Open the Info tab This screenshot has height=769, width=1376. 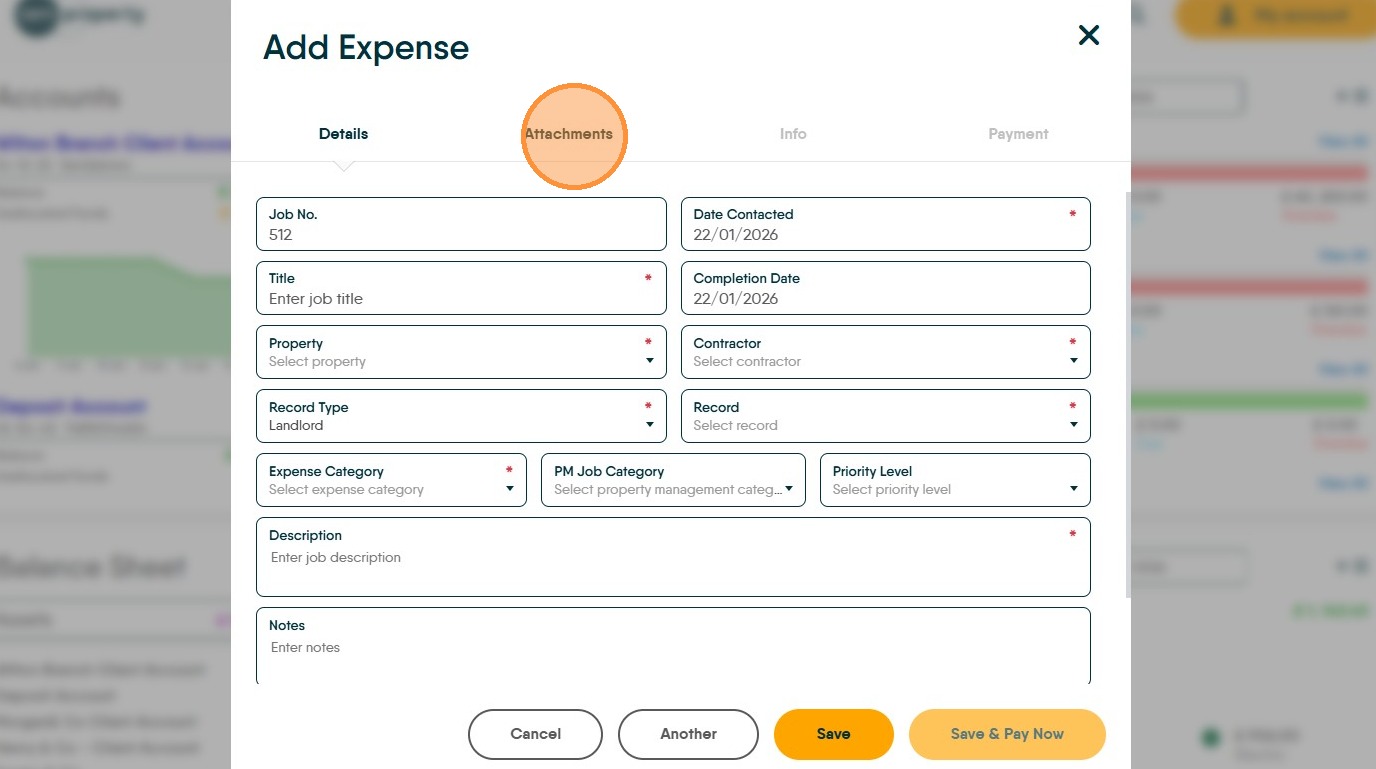click(793, 134)
